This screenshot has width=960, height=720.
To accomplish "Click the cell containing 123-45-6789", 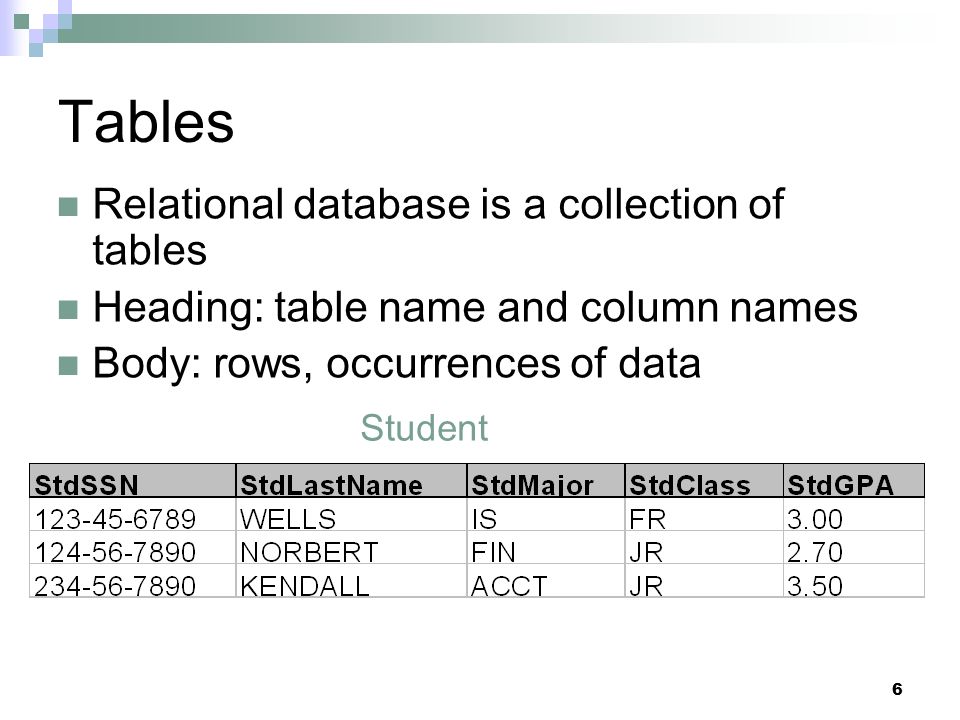I will 133,514.
